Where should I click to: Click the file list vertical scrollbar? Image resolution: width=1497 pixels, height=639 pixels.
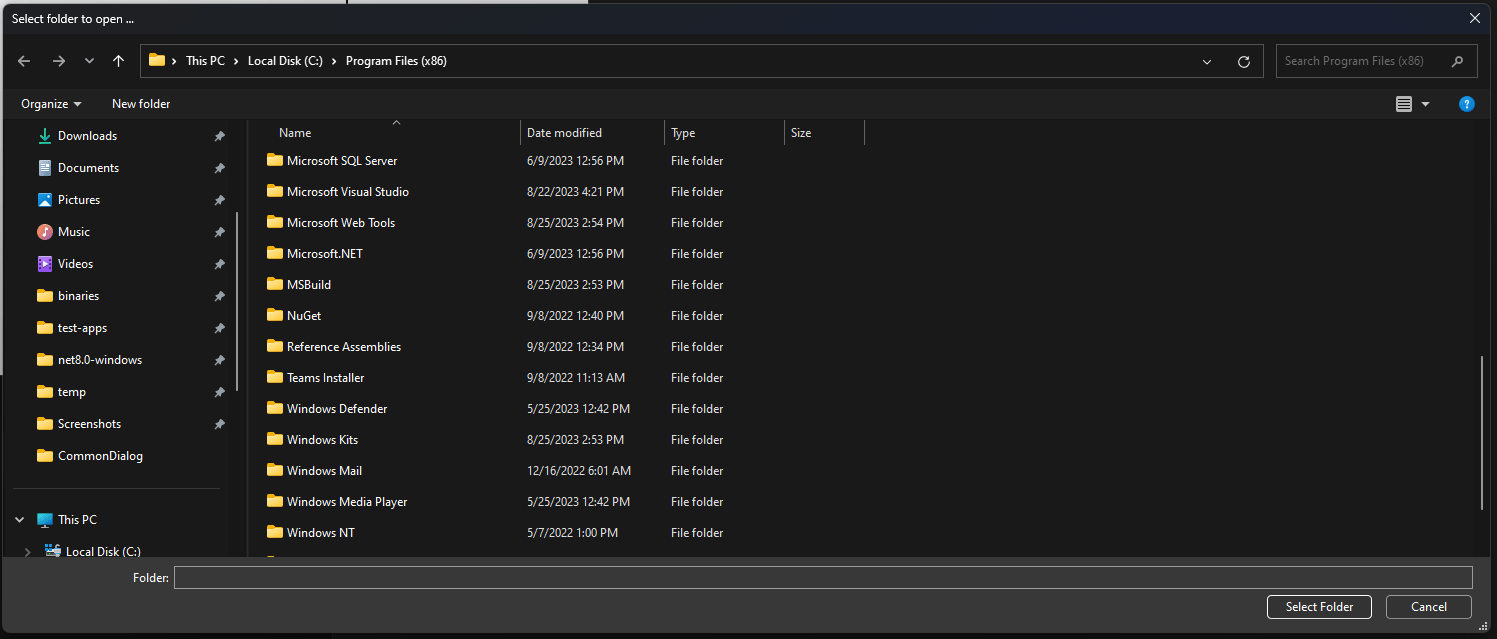point(1482,432)
